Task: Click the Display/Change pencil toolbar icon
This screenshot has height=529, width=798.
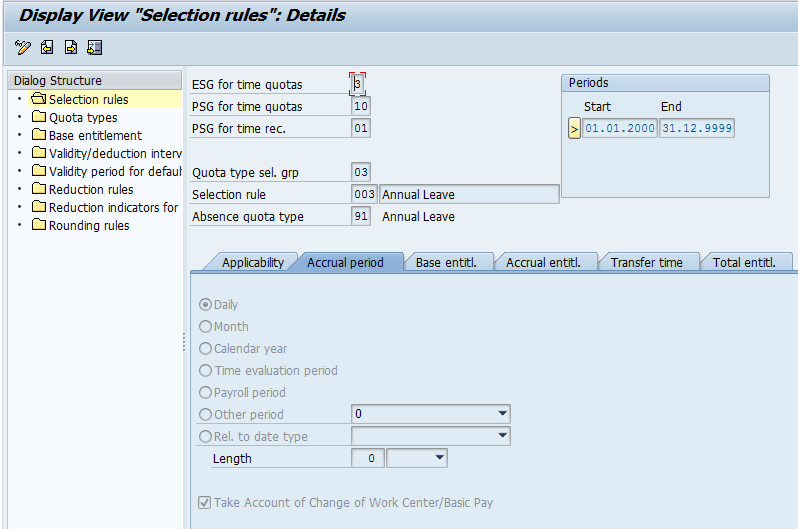Action: click(x=23, y=47)
